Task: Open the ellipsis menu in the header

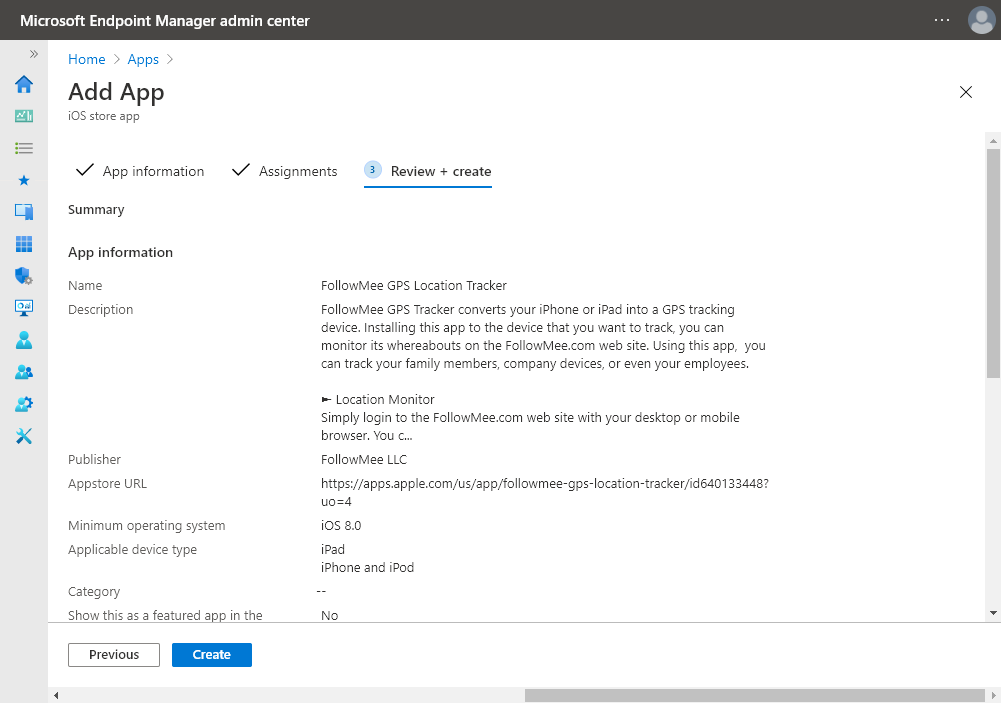Action: [x=942, y=20]
